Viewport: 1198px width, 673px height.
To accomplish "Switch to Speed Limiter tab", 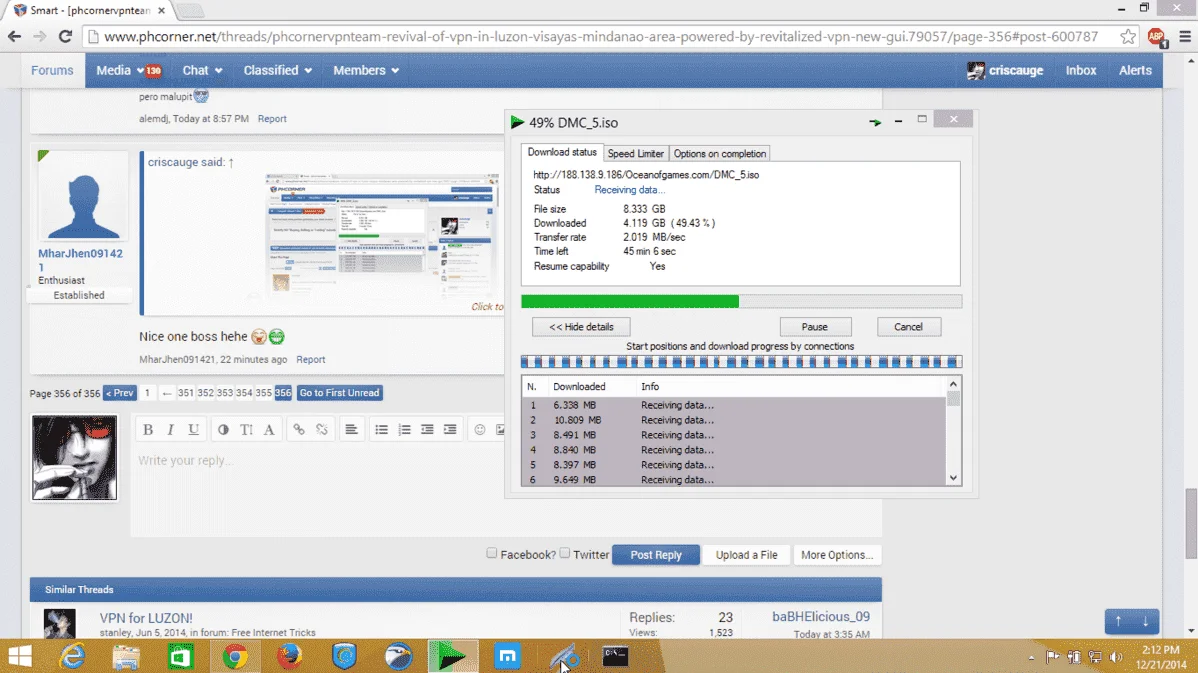I will pyautogui.click(x=636, y=154).
